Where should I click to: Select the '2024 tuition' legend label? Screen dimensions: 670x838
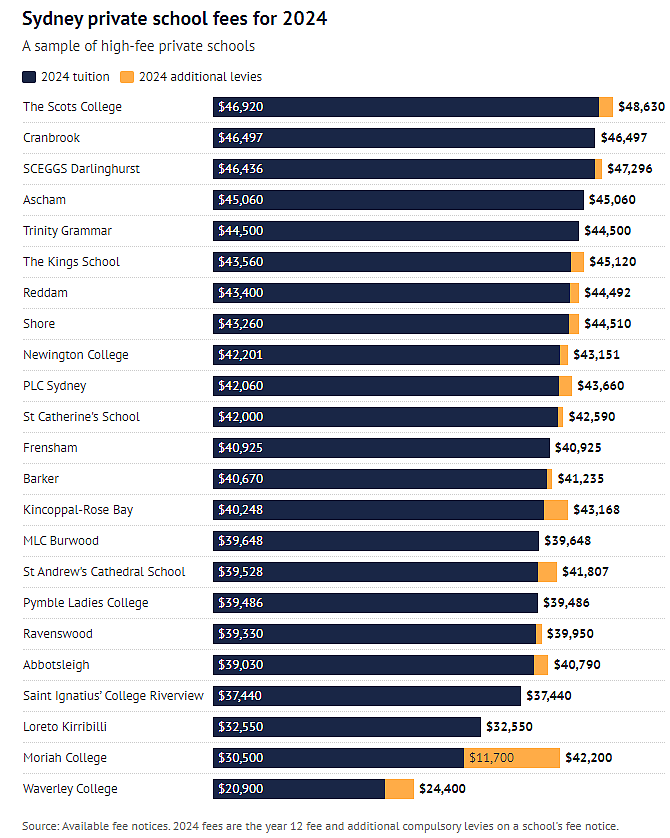(75, 77)
